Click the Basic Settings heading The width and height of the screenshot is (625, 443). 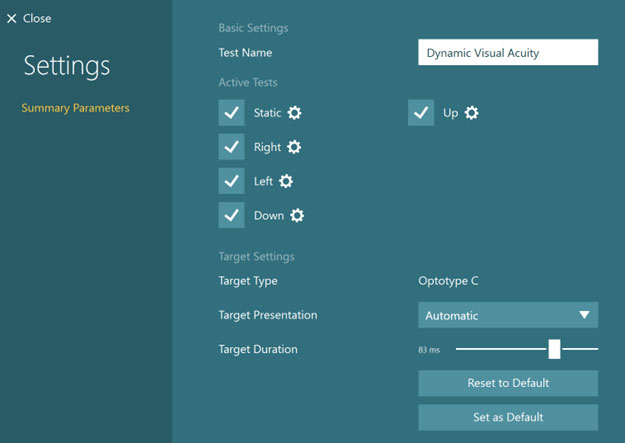[253, 28]
